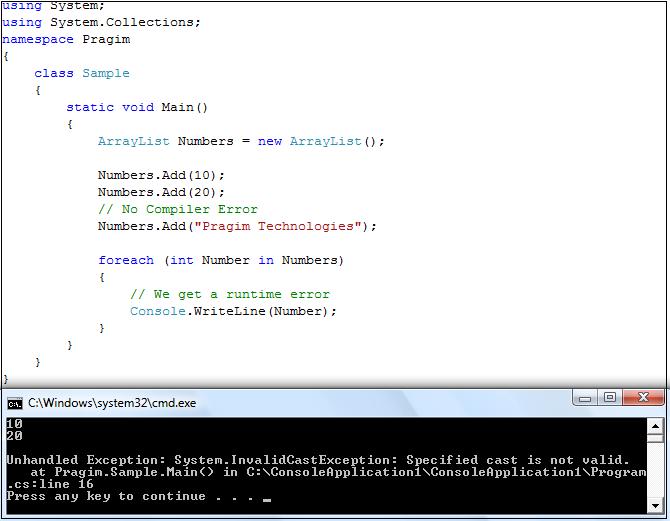Click the 'ArrayList Numbers = new ArrayList();' line

(x=241, y=141)
